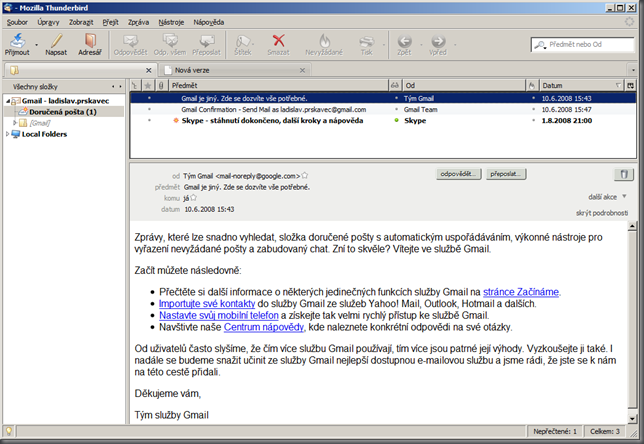Go forward with Vpřed icon
The image size is (644, 444).
pos(438,44)
